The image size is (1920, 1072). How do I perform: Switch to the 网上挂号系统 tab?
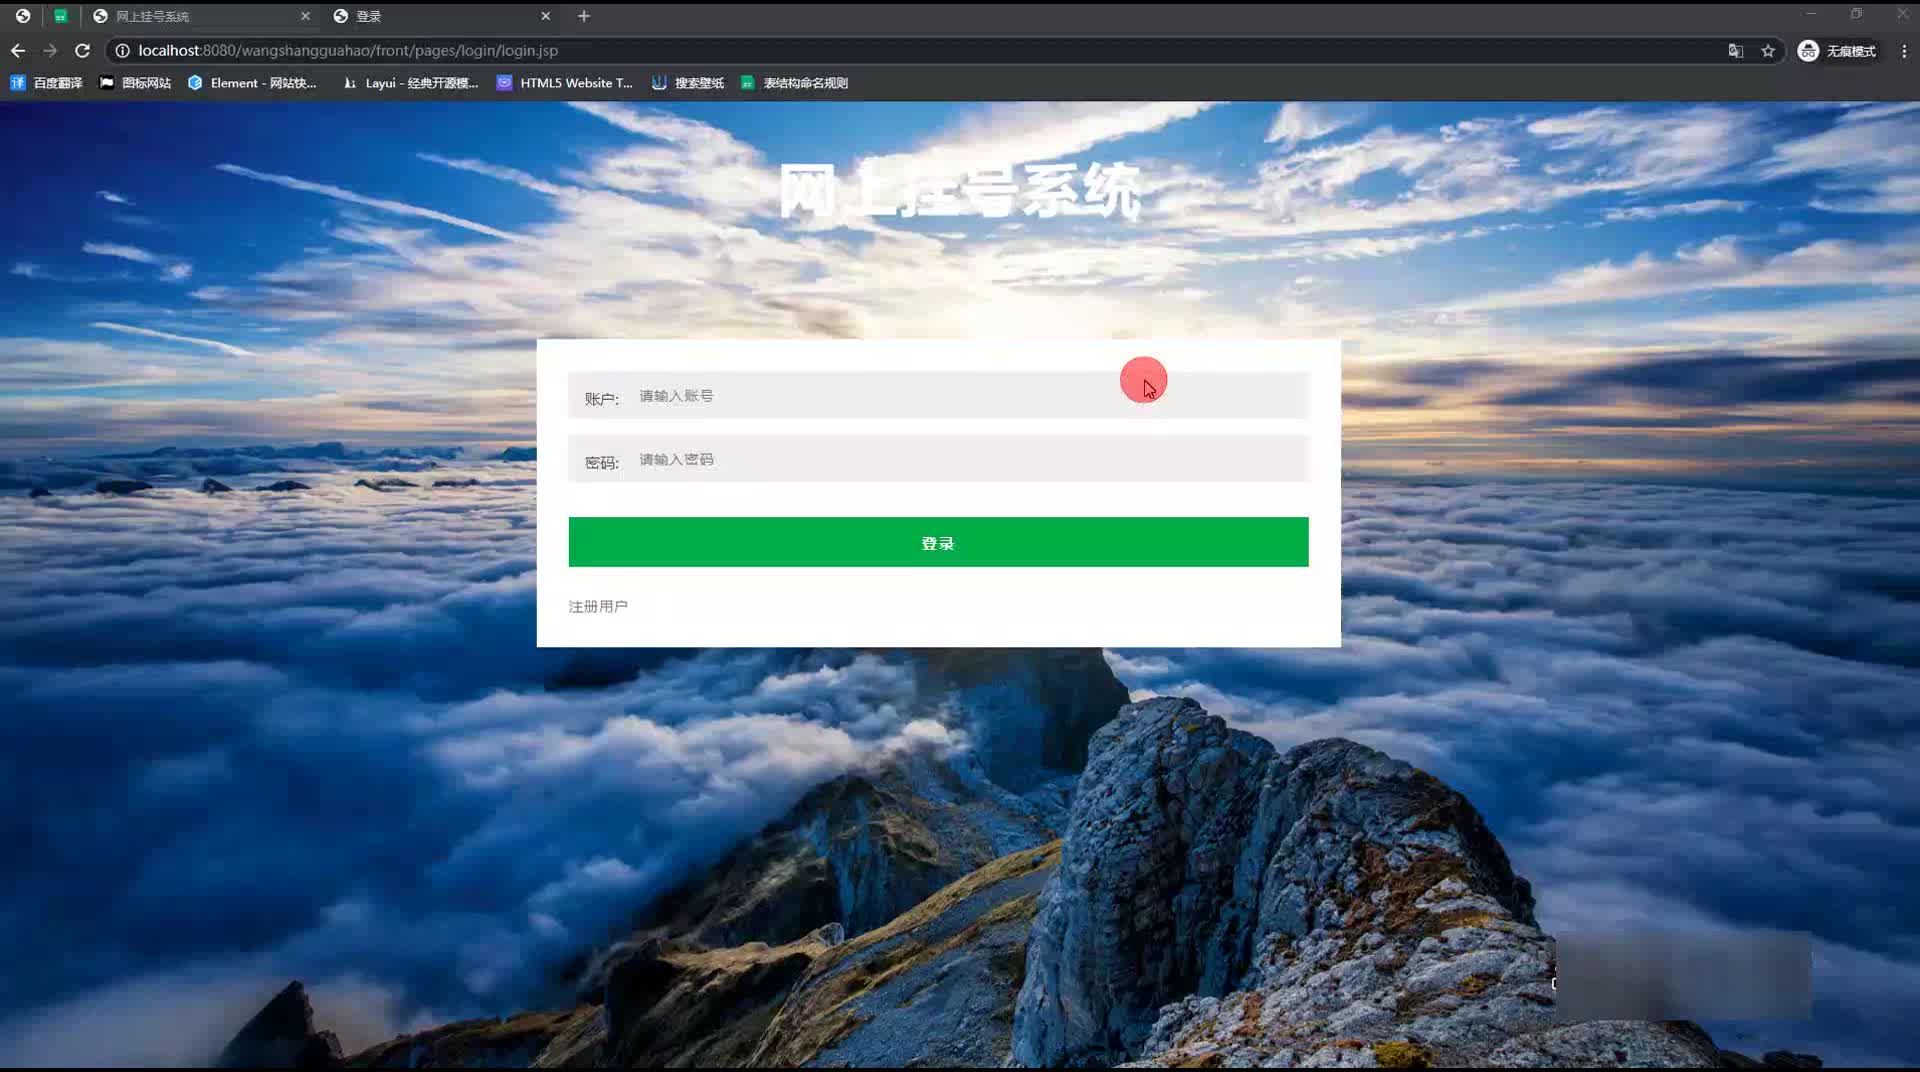coord(200,16)
